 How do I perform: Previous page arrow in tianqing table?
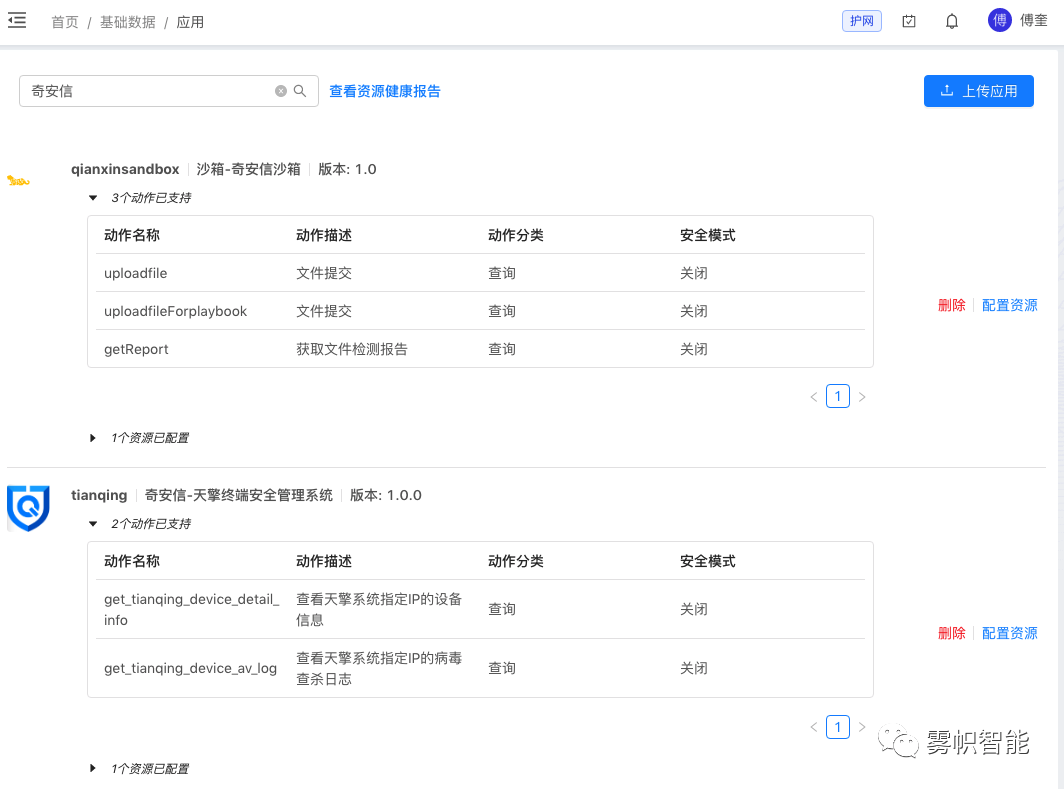point(814,727)
